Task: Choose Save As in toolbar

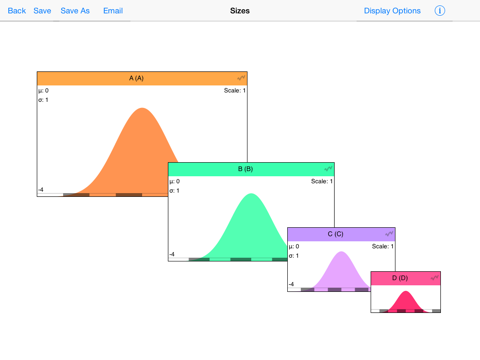Action: click(x=75, y=11)
